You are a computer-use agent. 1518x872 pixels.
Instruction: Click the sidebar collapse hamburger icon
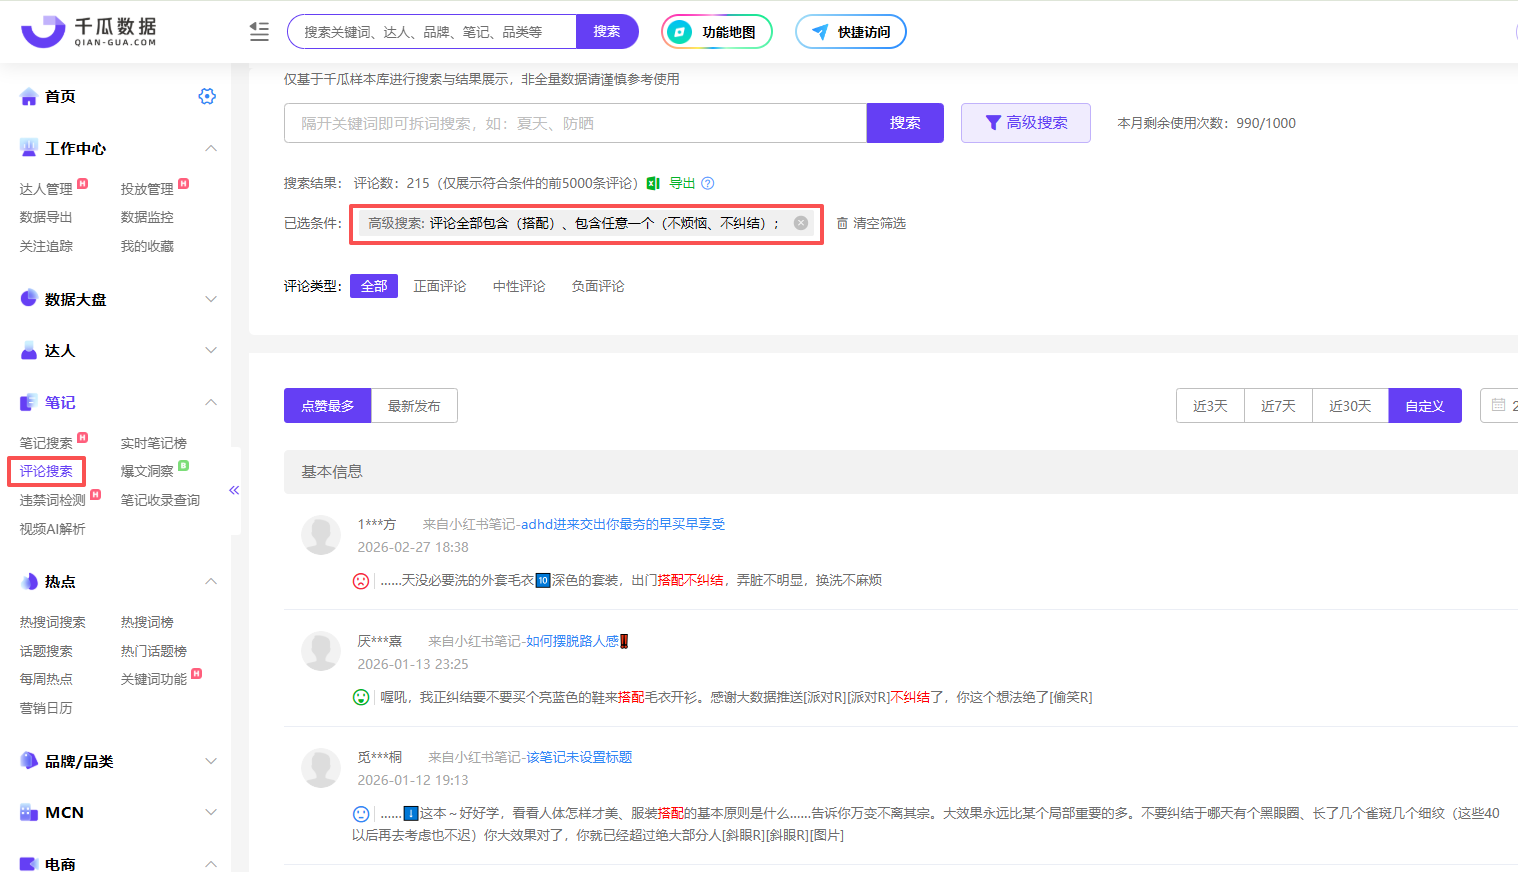(x=259, y=32)
